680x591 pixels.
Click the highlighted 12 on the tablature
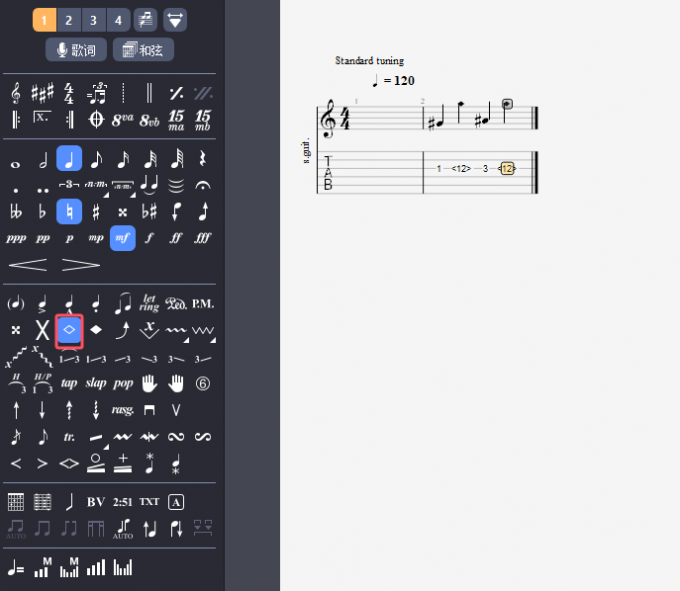tap(507, 168)
